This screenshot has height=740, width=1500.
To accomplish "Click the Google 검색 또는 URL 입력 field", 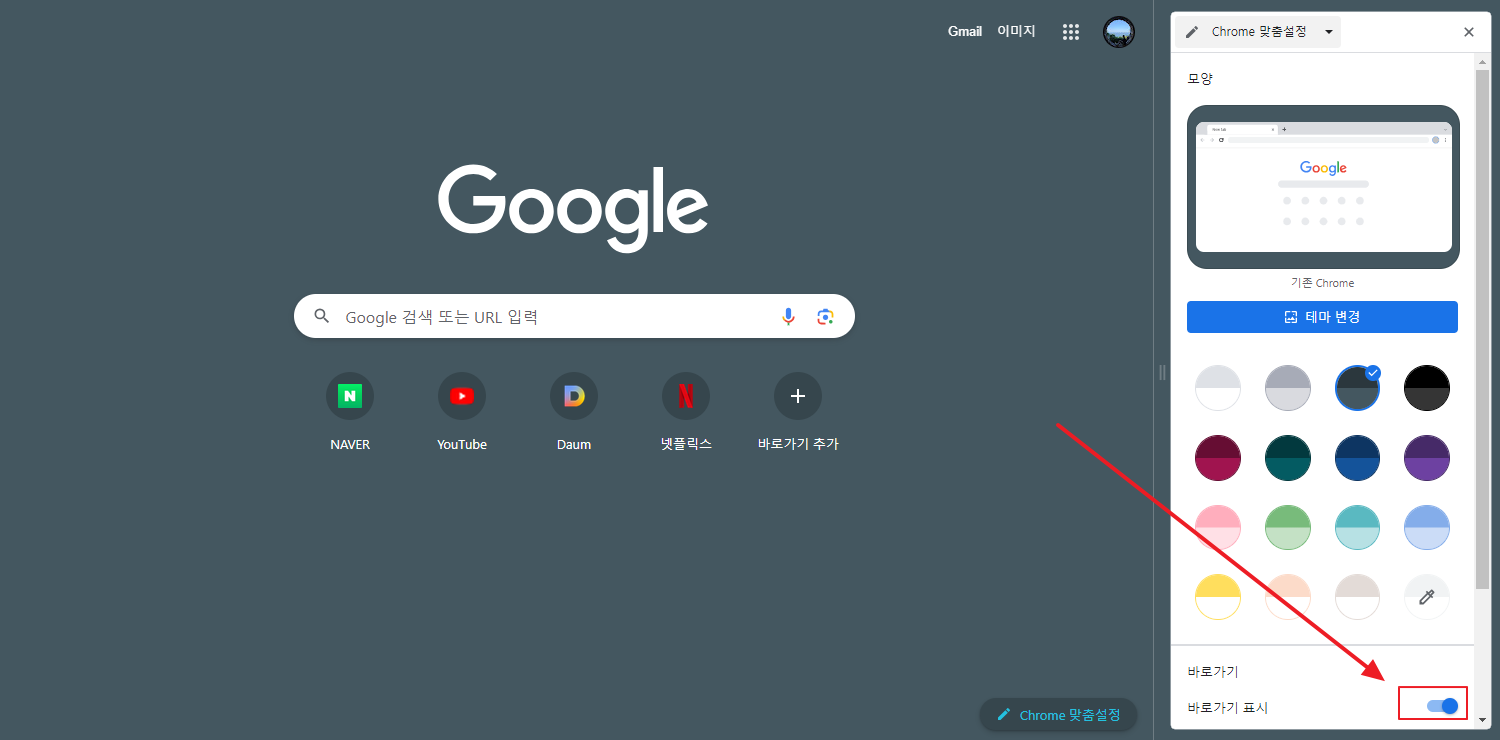I will click(x=574, y=316).
